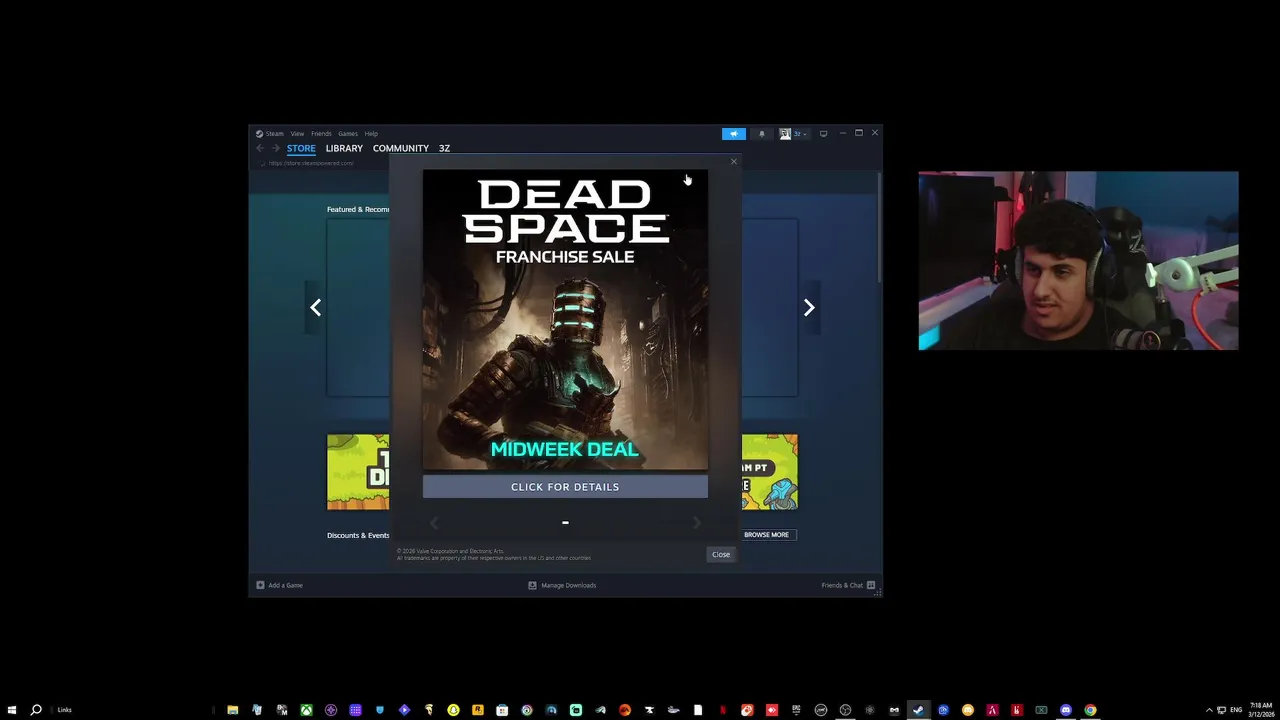Image resolution: width=1280 pixels, height=720 pixels.
Task: Select the popup page indicator dash
Action: pos(565,522)
